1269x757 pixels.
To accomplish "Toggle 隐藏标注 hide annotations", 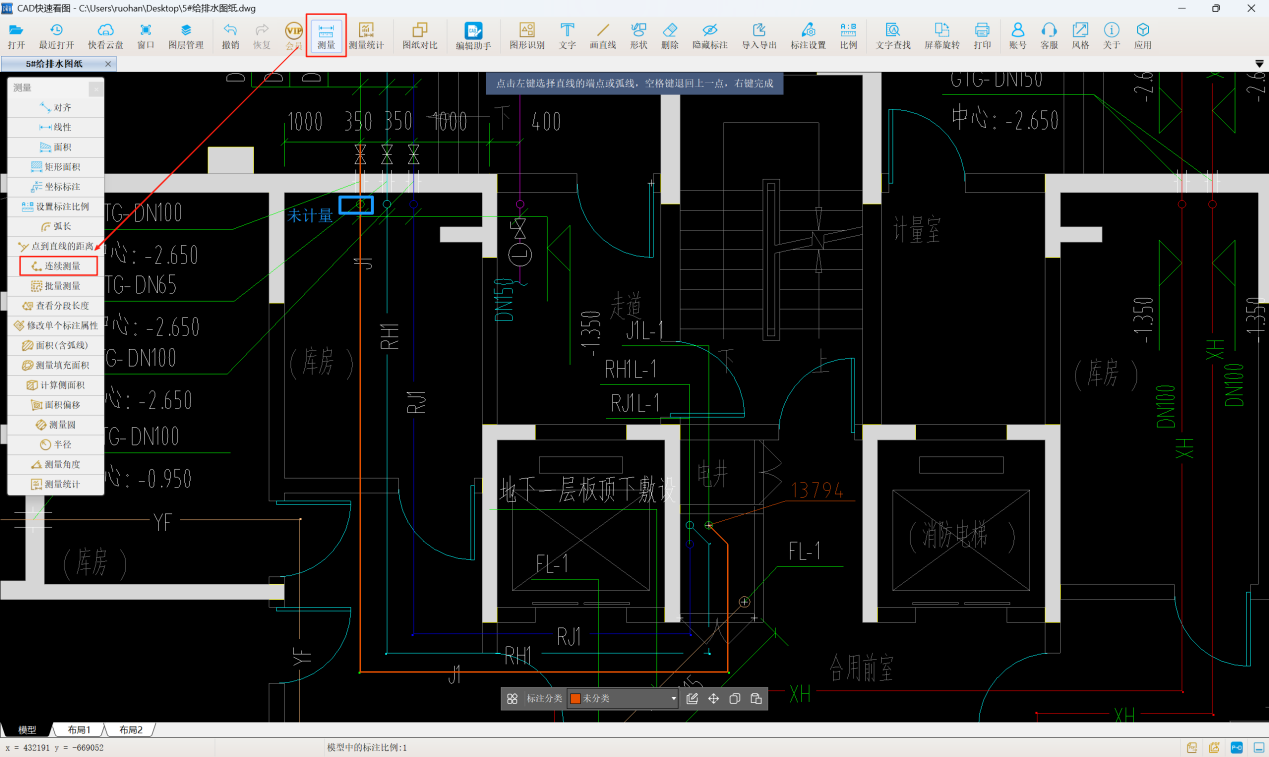I will [710, 36].
